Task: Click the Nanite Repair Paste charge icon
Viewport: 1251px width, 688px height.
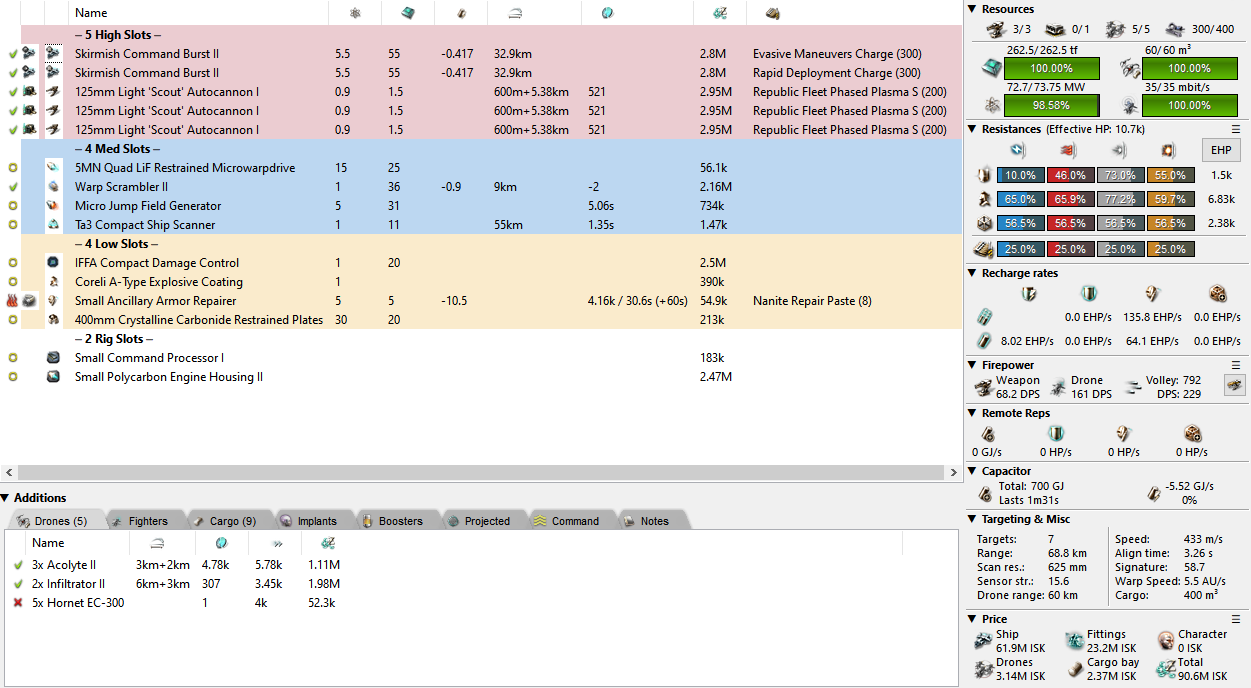Action: click(30, 301)
